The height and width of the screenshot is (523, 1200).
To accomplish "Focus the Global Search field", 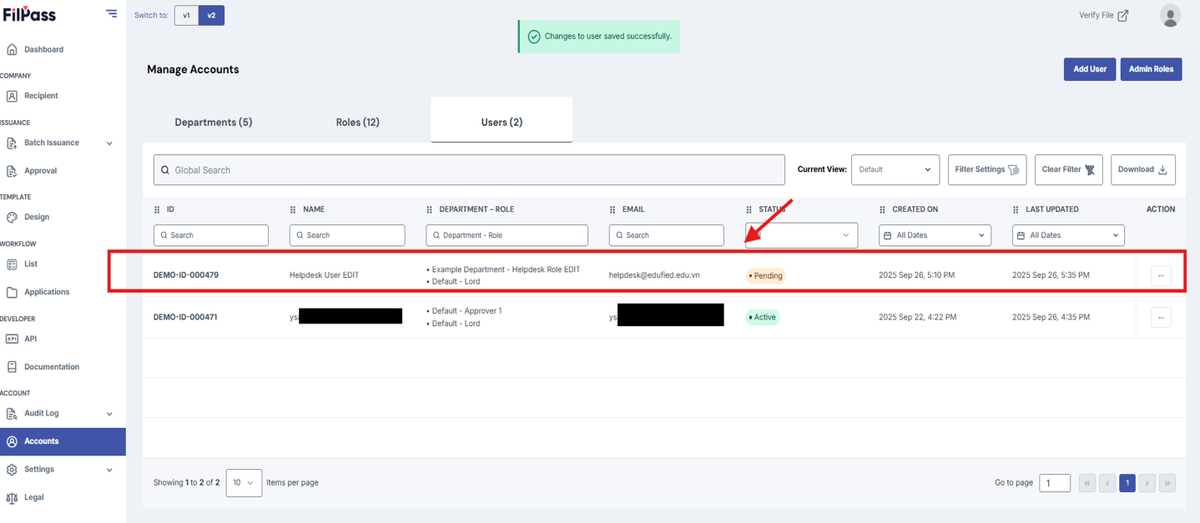I will [469, 170].
